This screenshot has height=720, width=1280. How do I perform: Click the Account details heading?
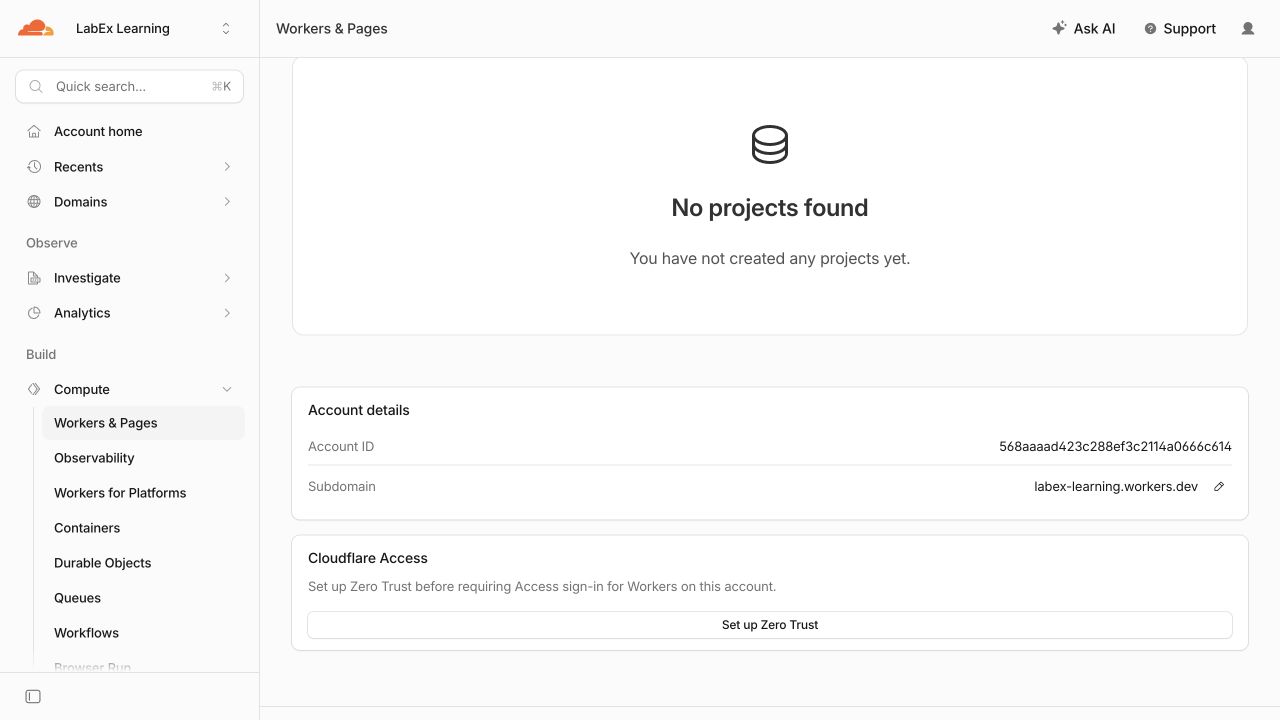tap(359, 410)
